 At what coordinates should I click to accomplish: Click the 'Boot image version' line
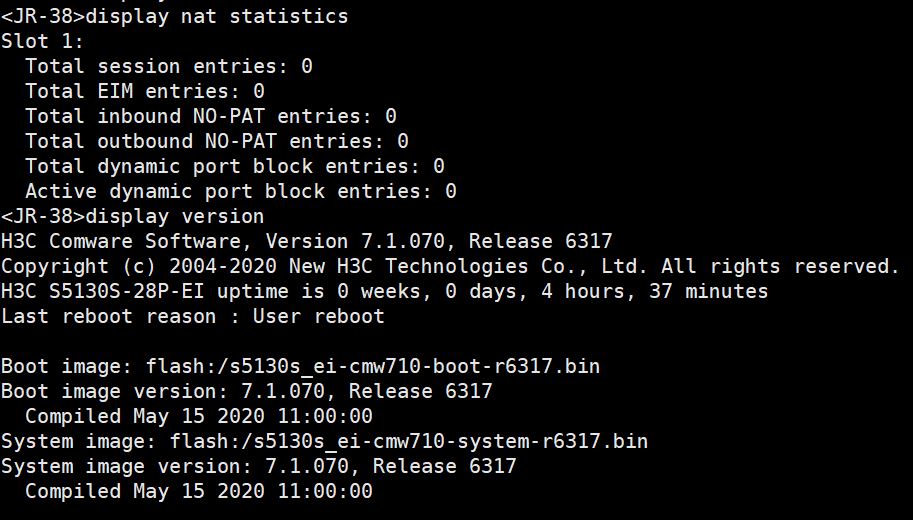pyautogui.click(x=246, y=391)
